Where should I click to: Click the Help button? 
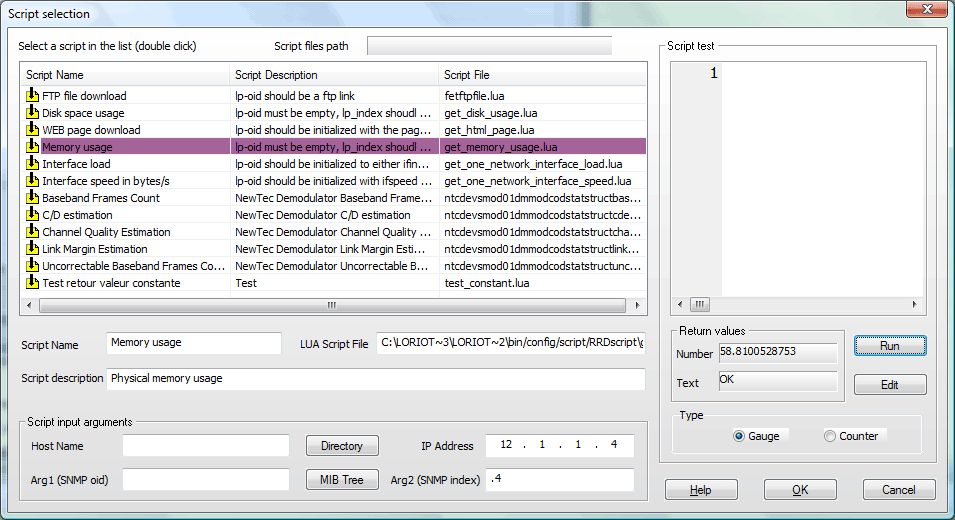coord(701,490)
